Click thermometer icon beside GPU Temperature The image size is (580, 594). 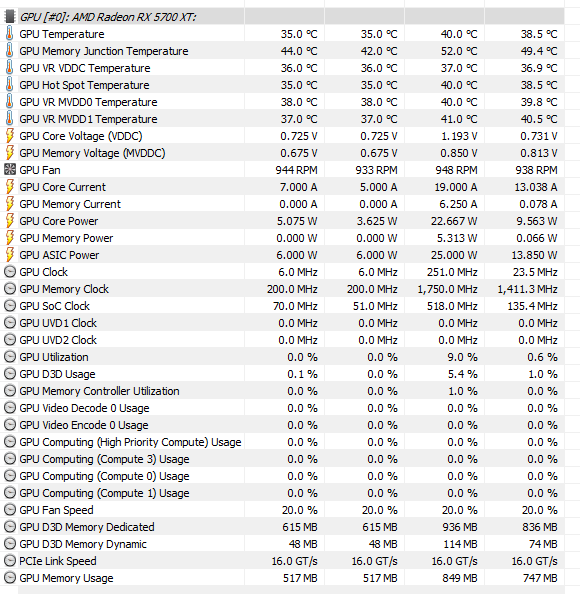(9, 34)
